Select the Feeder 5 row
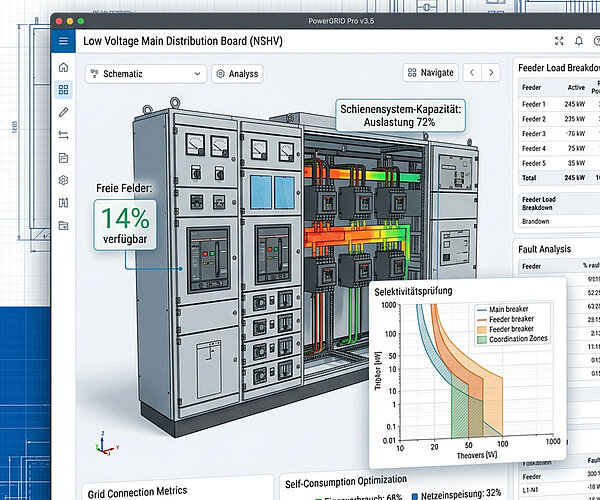 tap(559, 163)
